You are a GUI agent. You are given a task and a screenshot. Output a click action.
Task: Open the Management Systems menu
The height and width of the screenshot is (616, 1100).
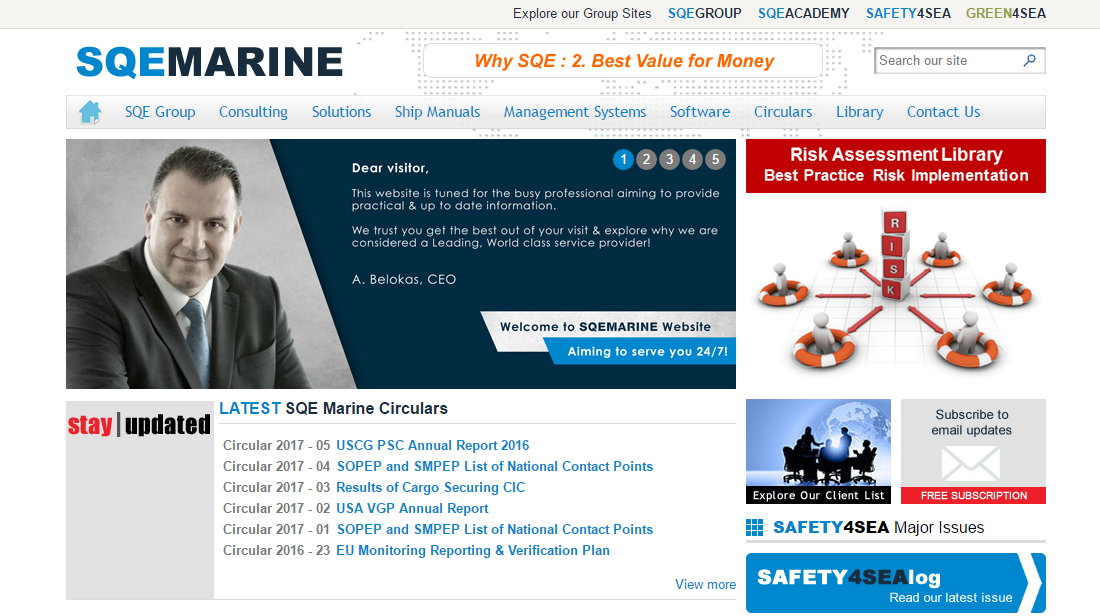tap(575, 112)
